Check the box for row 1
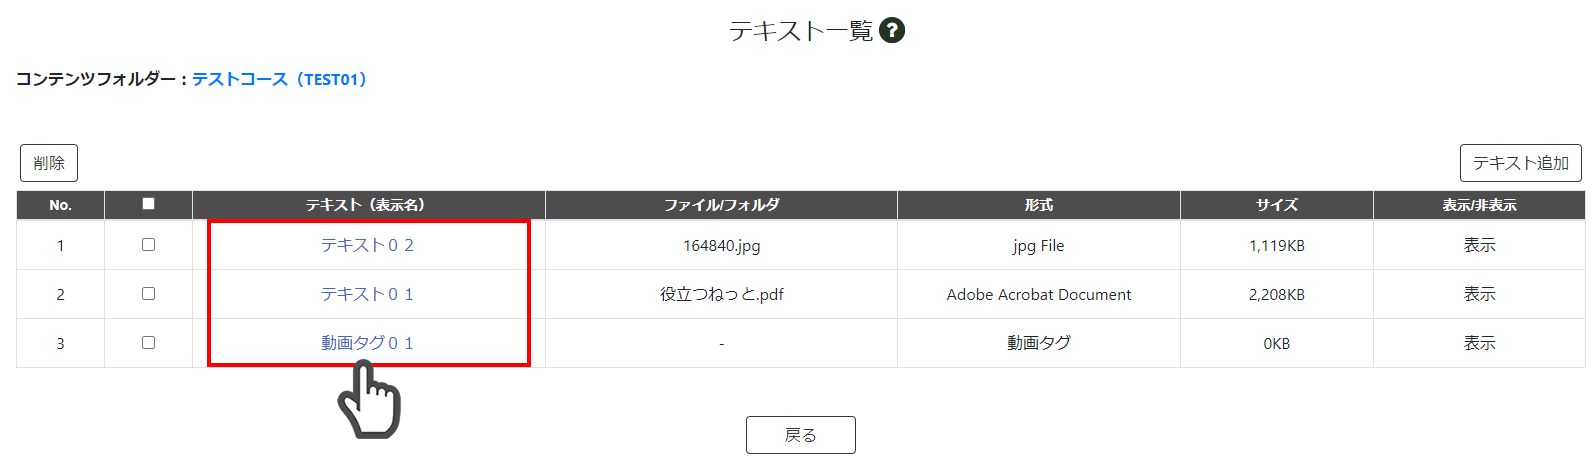Viewport: 1596px width, 471px height. tap(148, 244)
